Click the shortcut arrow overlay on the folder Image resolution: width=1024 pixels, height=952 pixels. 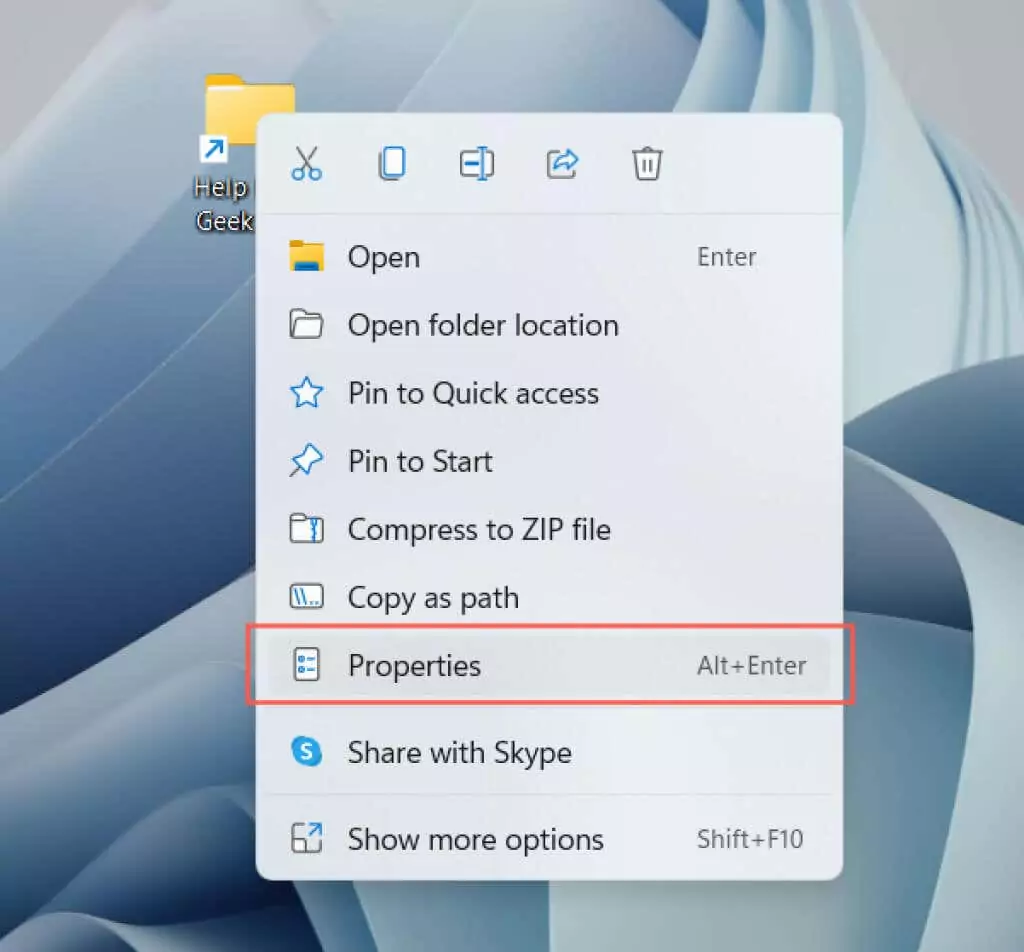(213, 150)
